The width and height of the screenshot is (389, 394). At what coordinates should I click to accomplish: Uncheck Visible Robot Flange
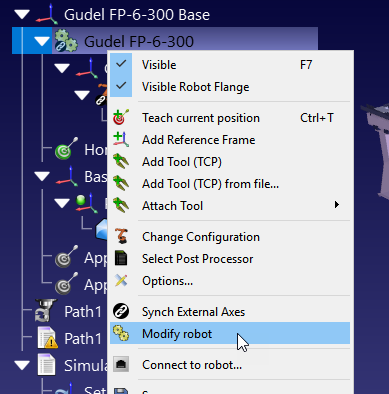point(121,86)
